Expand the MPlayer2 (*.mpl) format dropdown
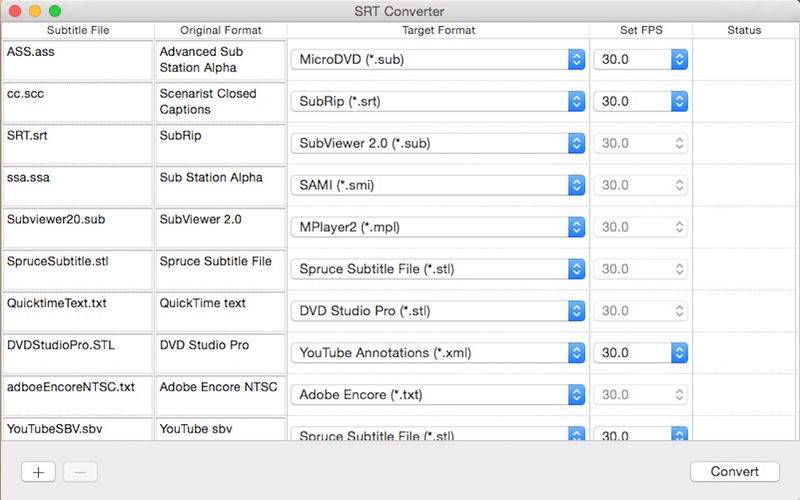The width and height of the screenshot is (800, 500). (x=438, y=227)
